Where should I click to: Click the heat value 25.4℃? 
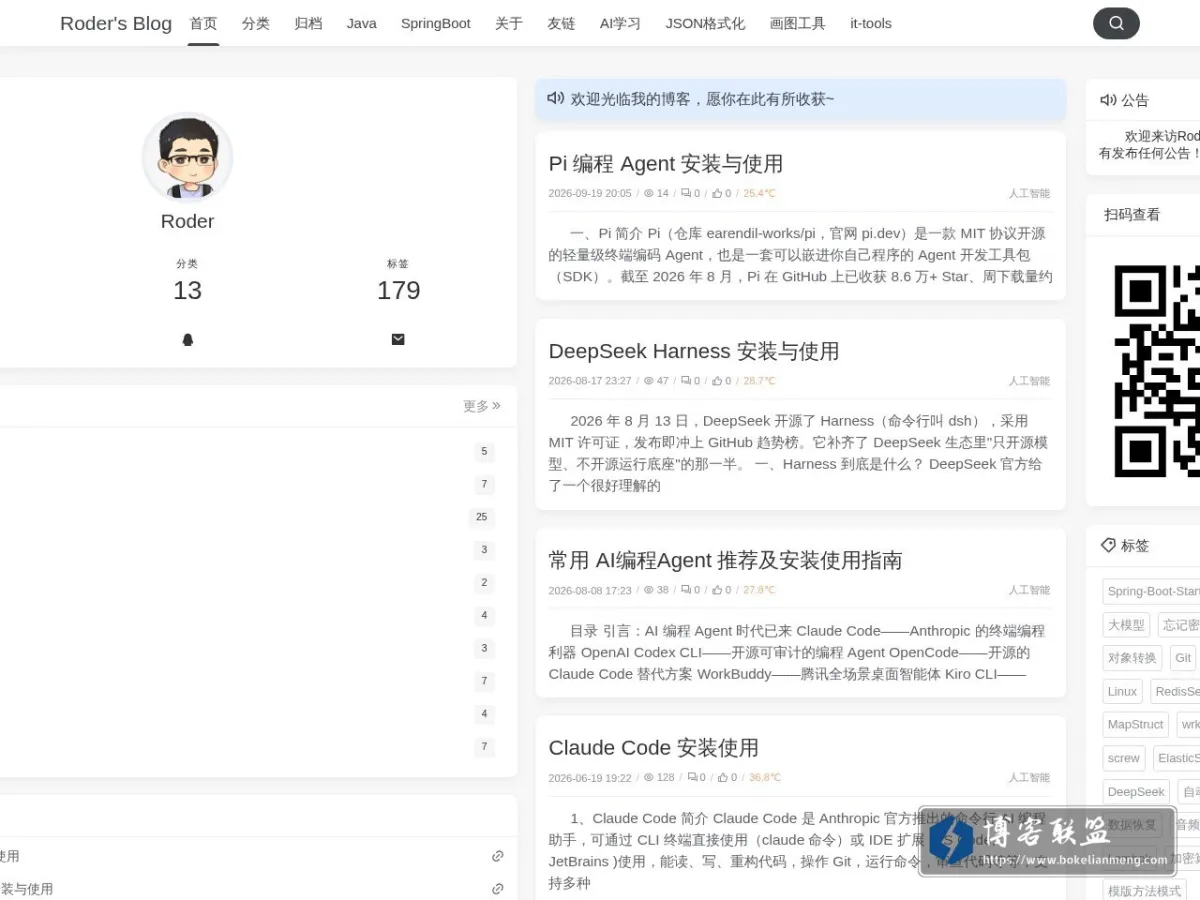pos(759,194)
